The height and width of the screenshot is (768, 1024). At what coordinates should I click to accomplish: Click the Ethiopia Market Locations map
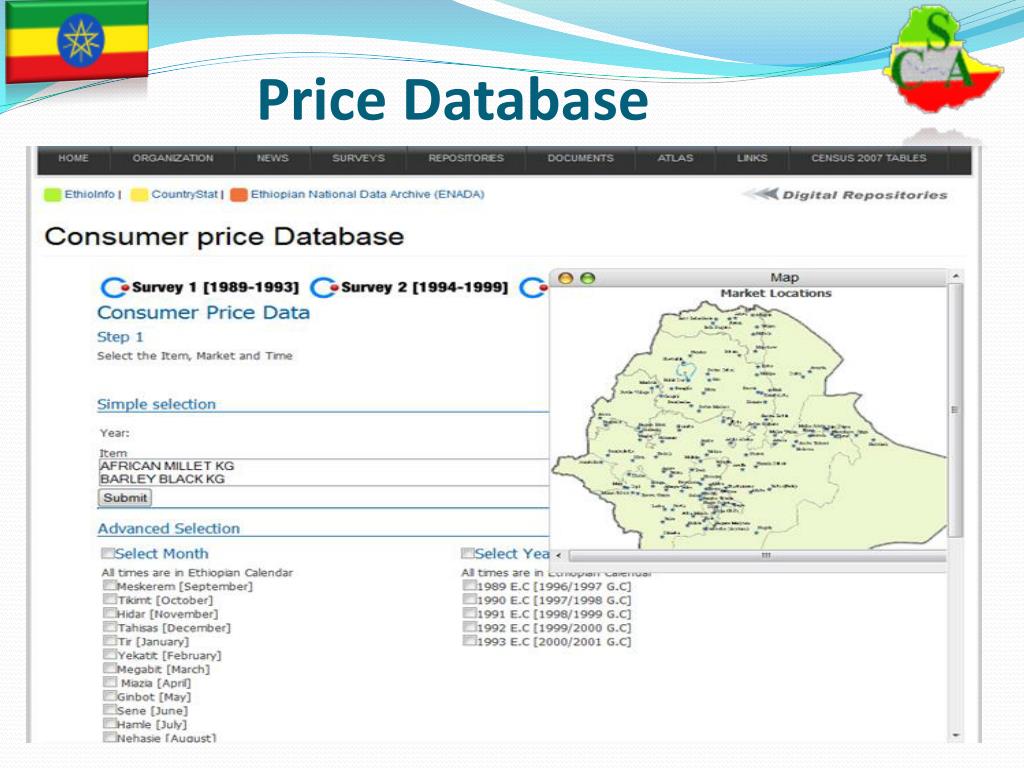[749, 424]
